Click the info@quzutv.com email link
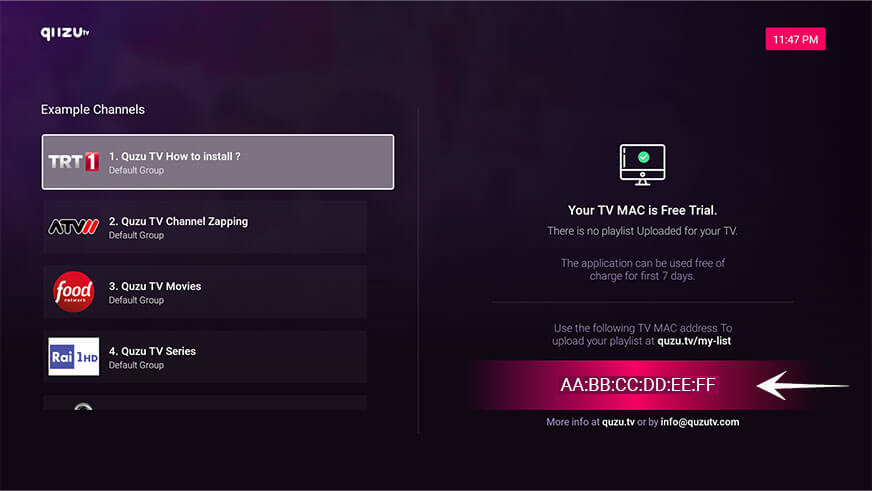The height and width of the screenshot is (491, 872). pyautogui.click(x=700, y=422)
